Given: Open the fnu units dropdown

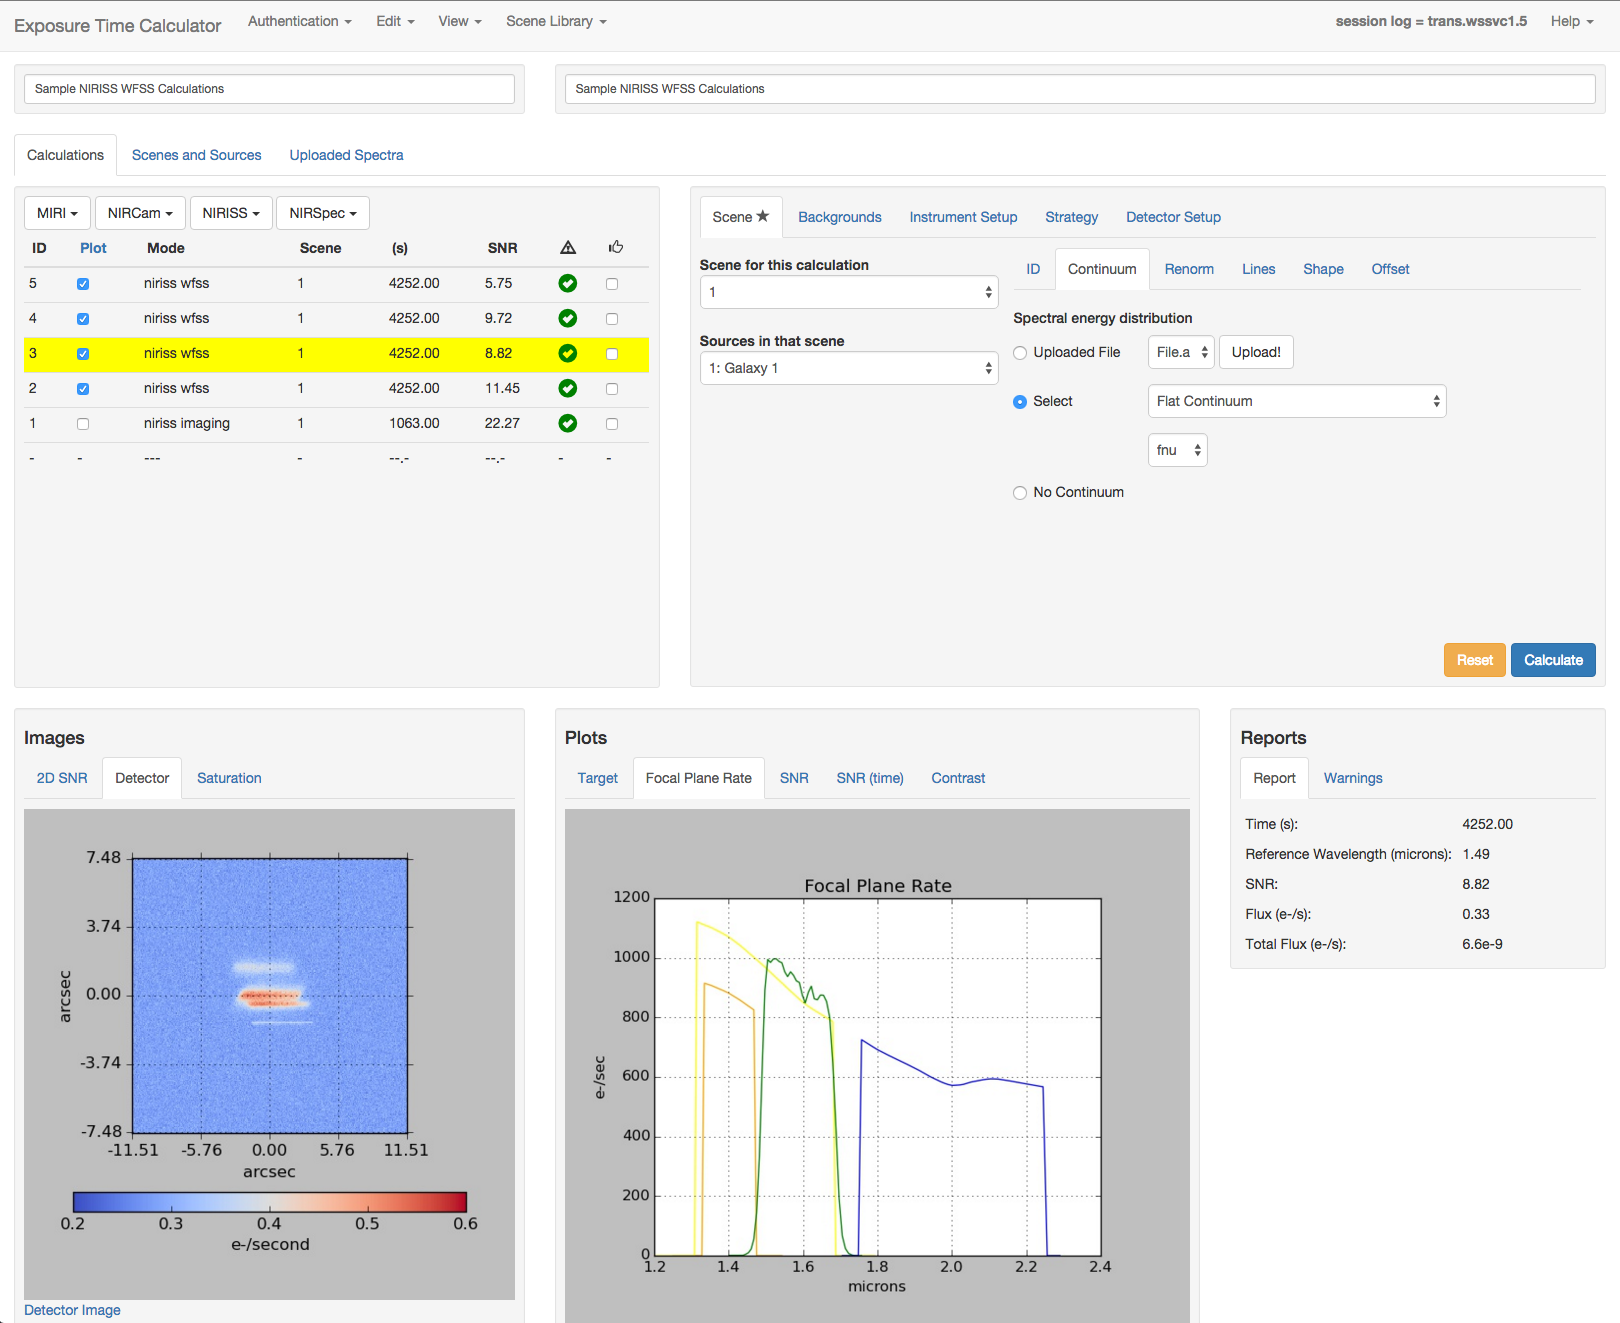Looking at the screenshot, I should click(x=1177, y=451).
